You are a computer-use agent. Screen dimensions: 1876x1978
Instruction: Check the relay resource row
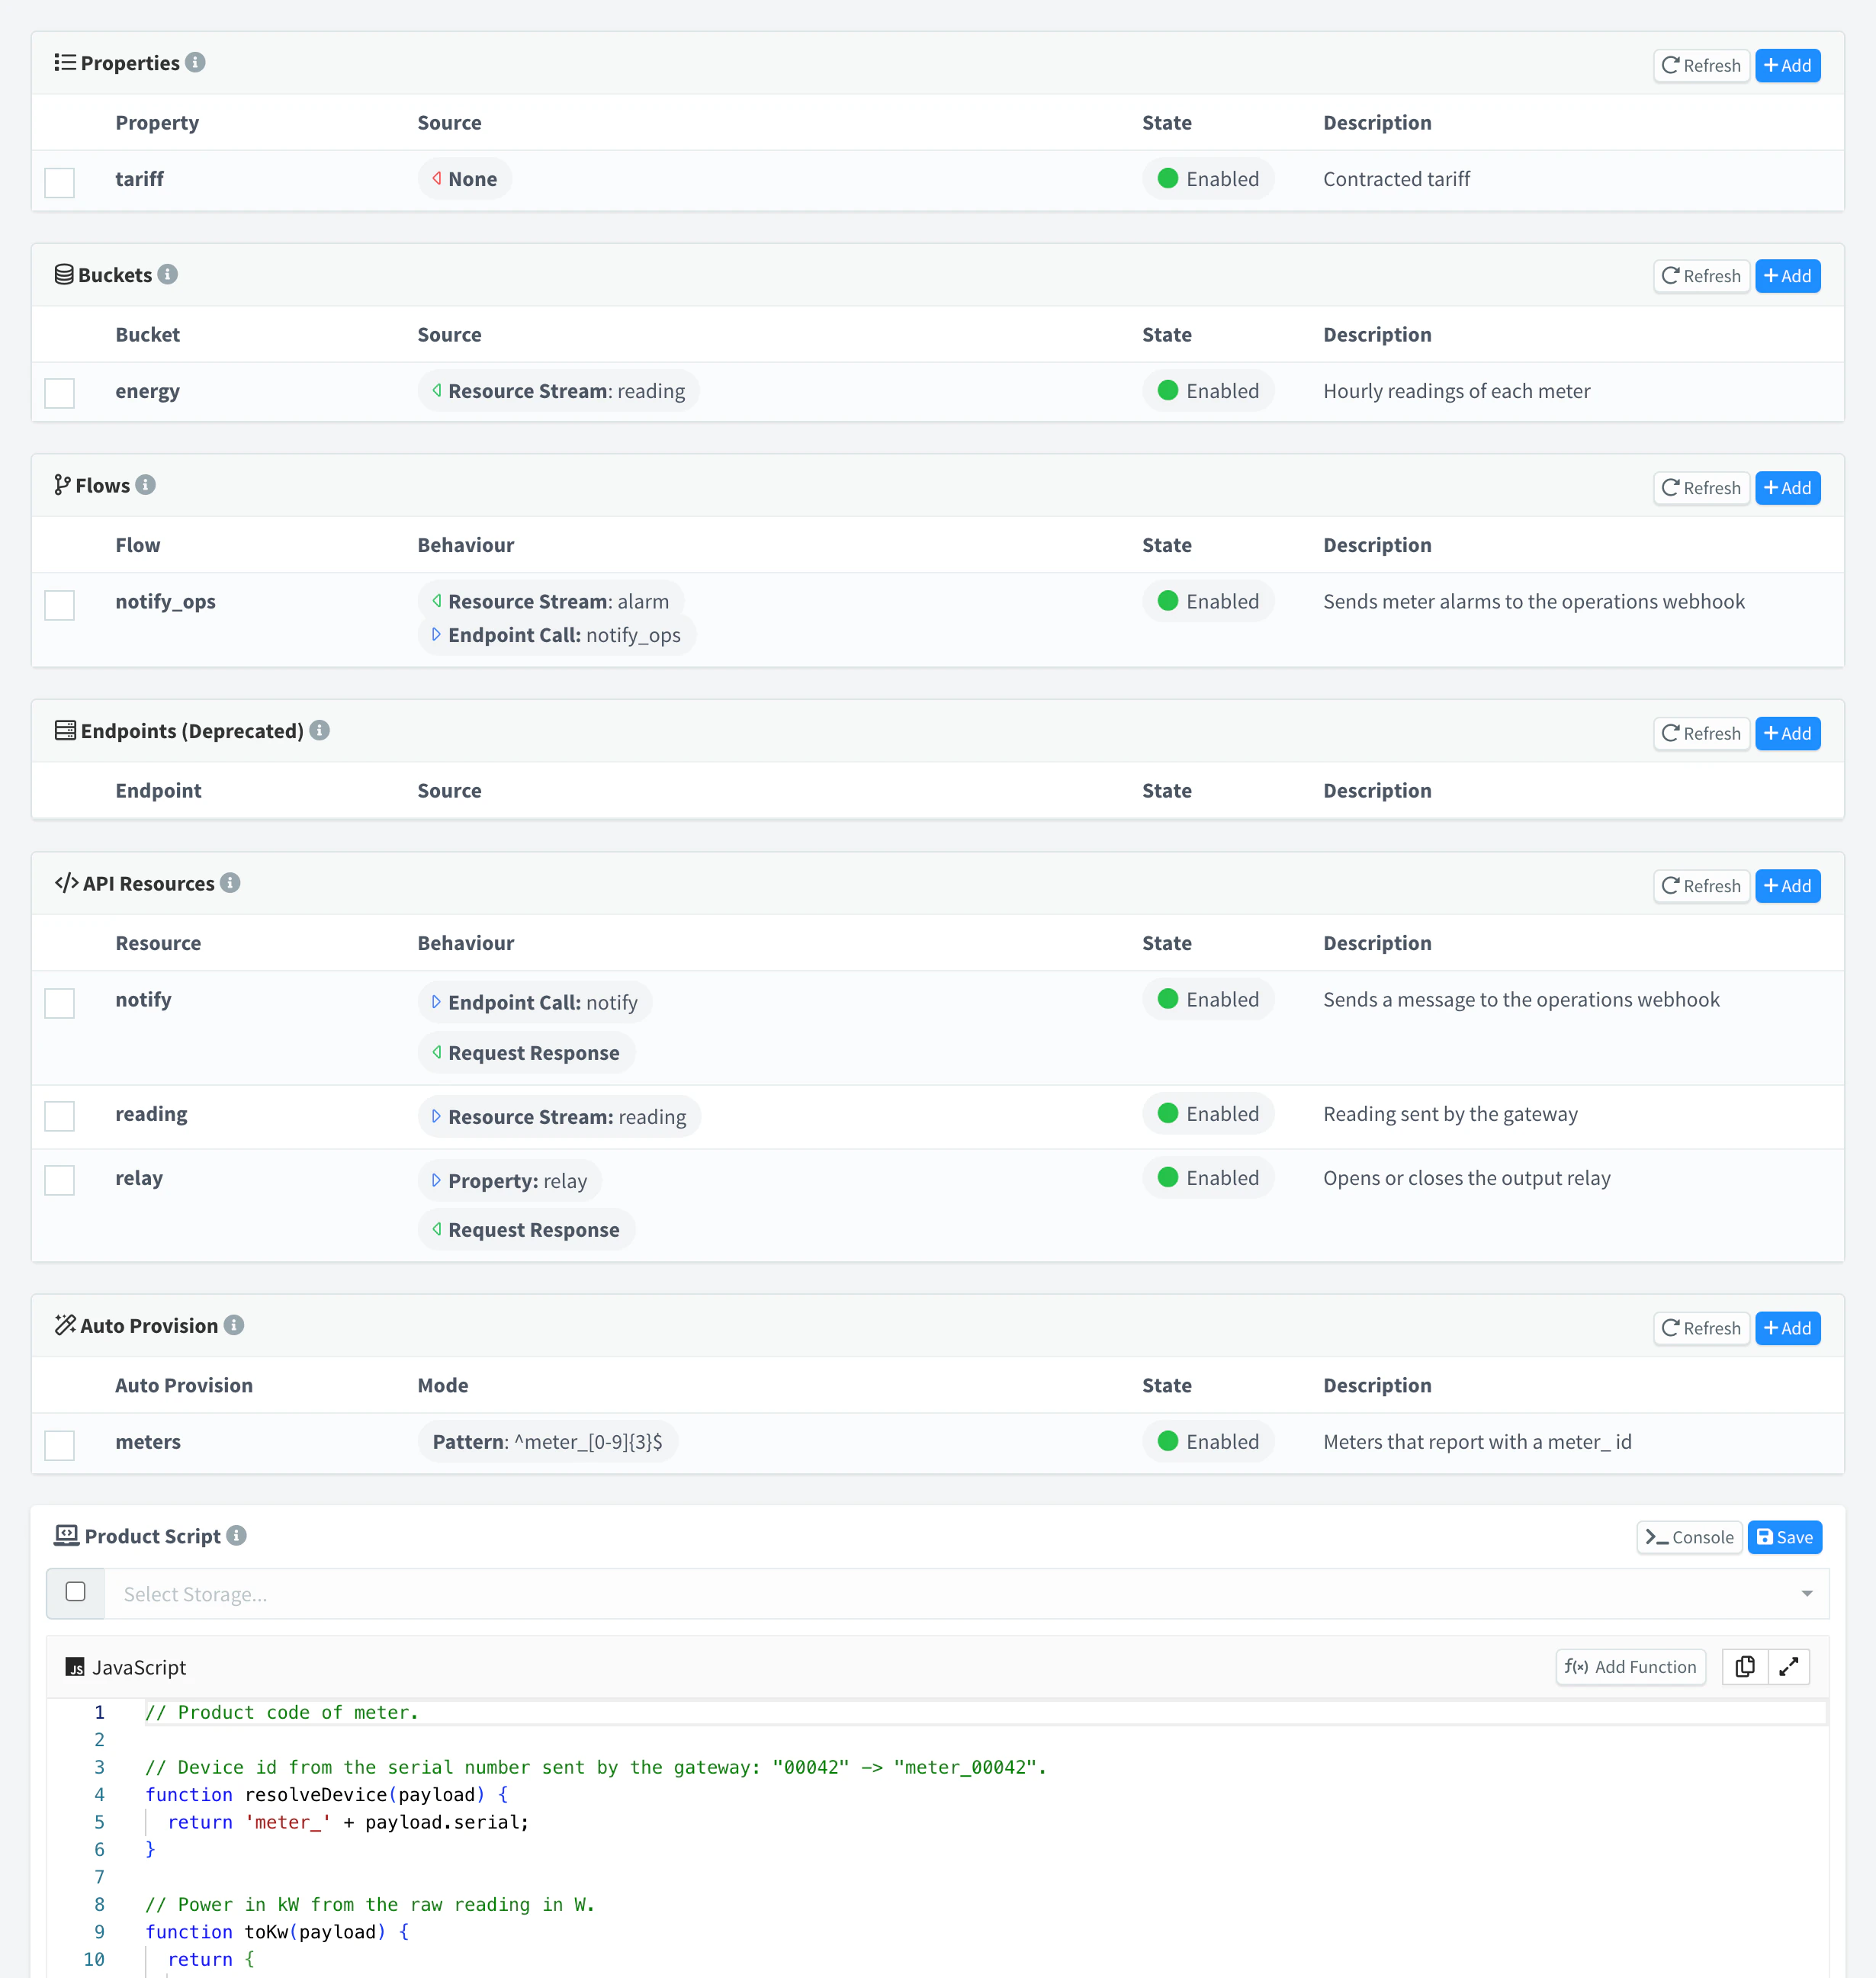60,1180
